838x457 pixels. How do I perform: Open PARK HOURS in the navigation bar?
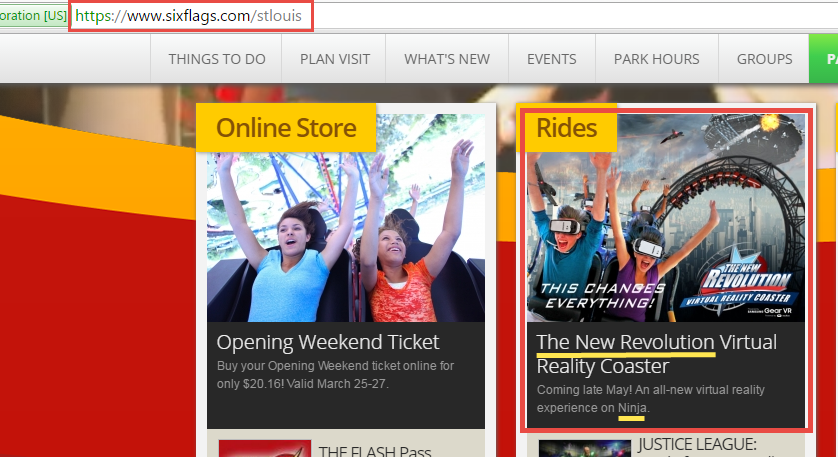657,59
